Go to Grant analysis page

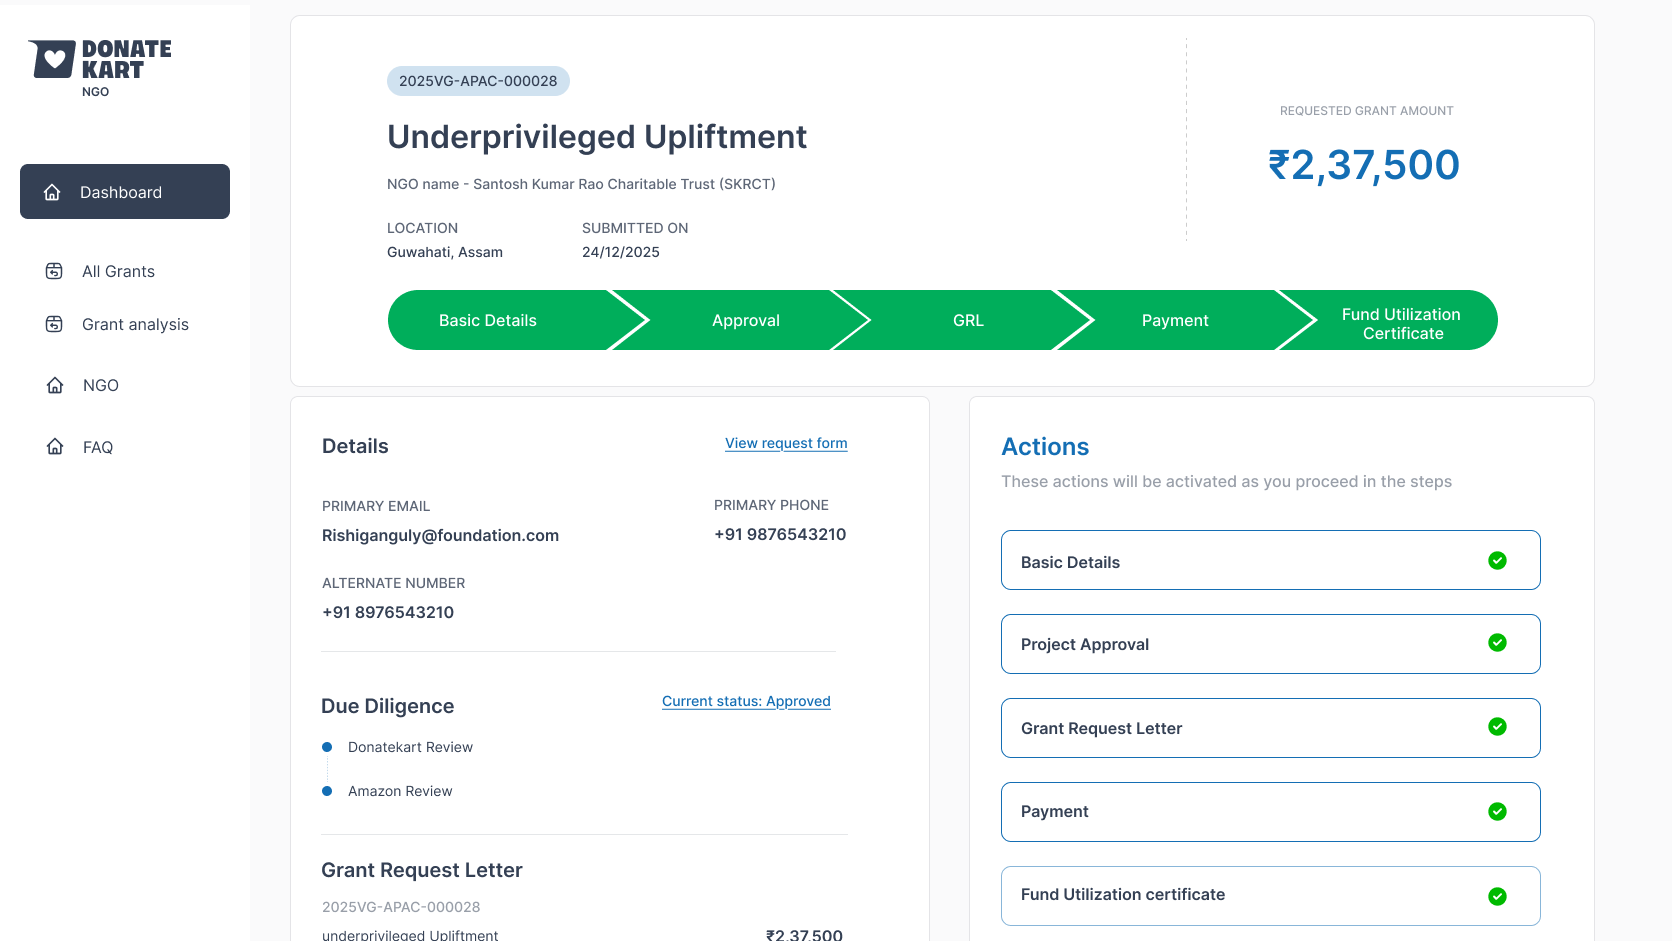[x=135, y=324]
